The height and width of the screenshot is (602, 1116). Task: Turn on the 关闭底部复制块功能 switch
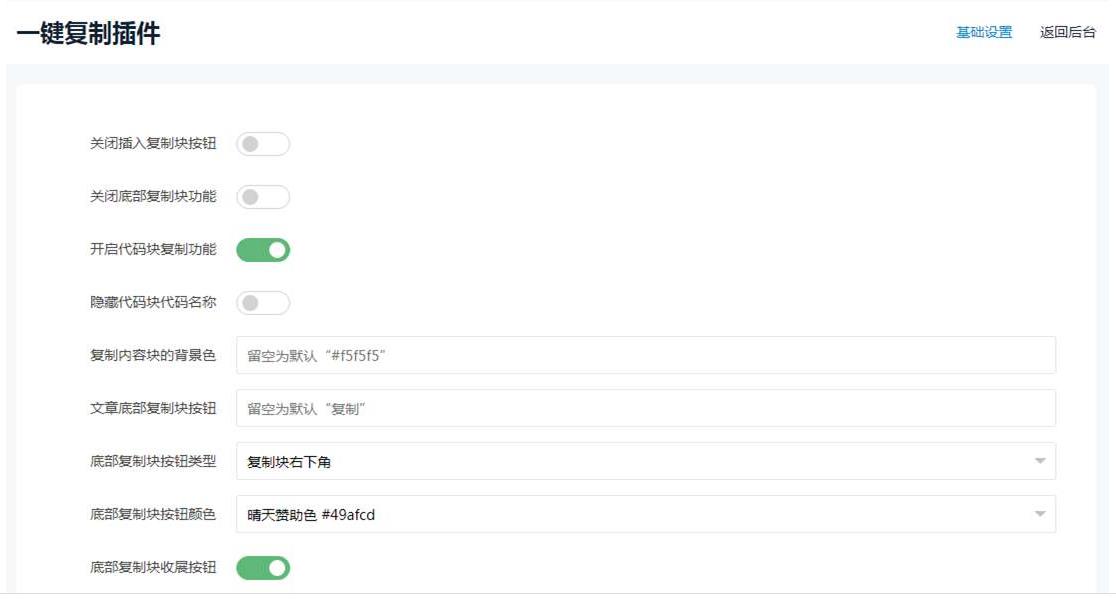[x=263, y=197]
